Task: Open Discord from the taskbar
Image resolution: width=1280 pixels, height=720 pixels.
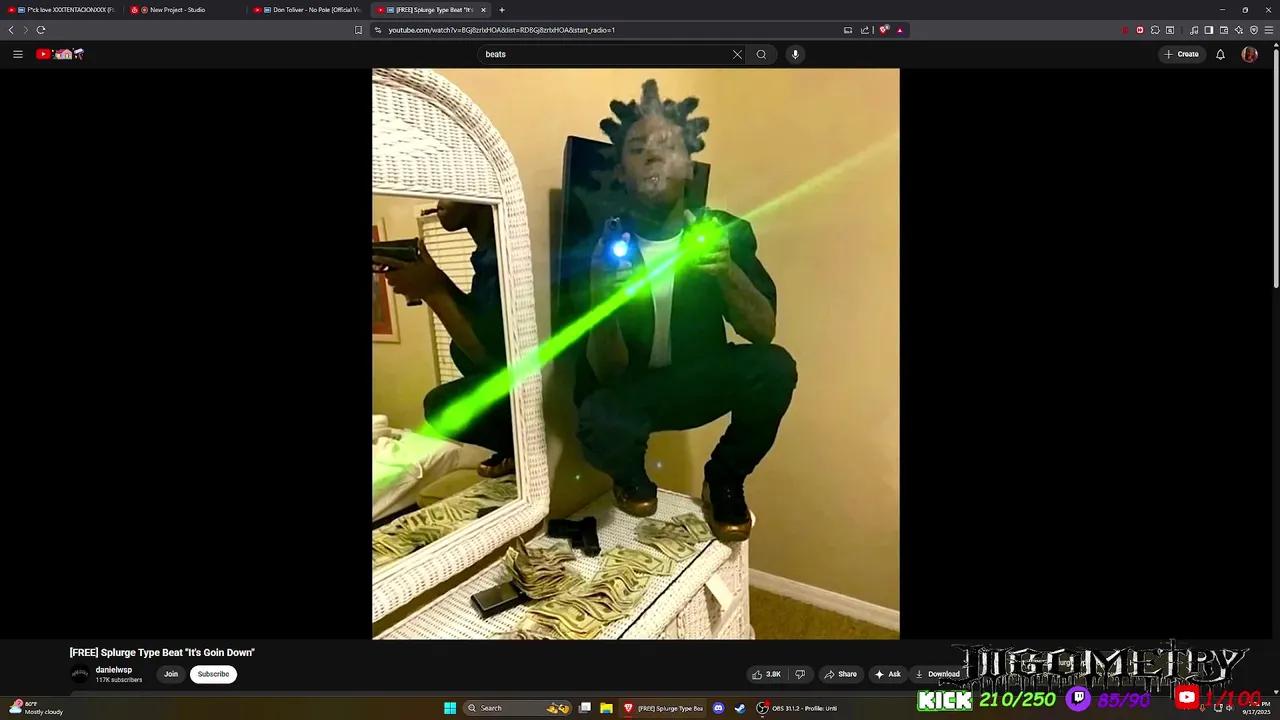Action: [x=718, y=708]
